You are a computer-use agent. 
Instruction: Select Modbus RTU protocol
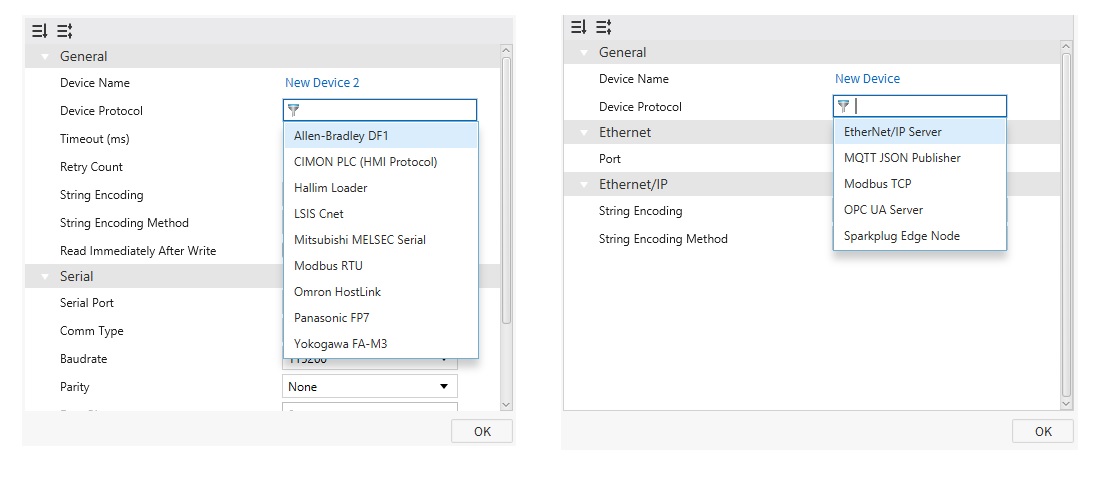pyautogui.click(x=381, y=265)
